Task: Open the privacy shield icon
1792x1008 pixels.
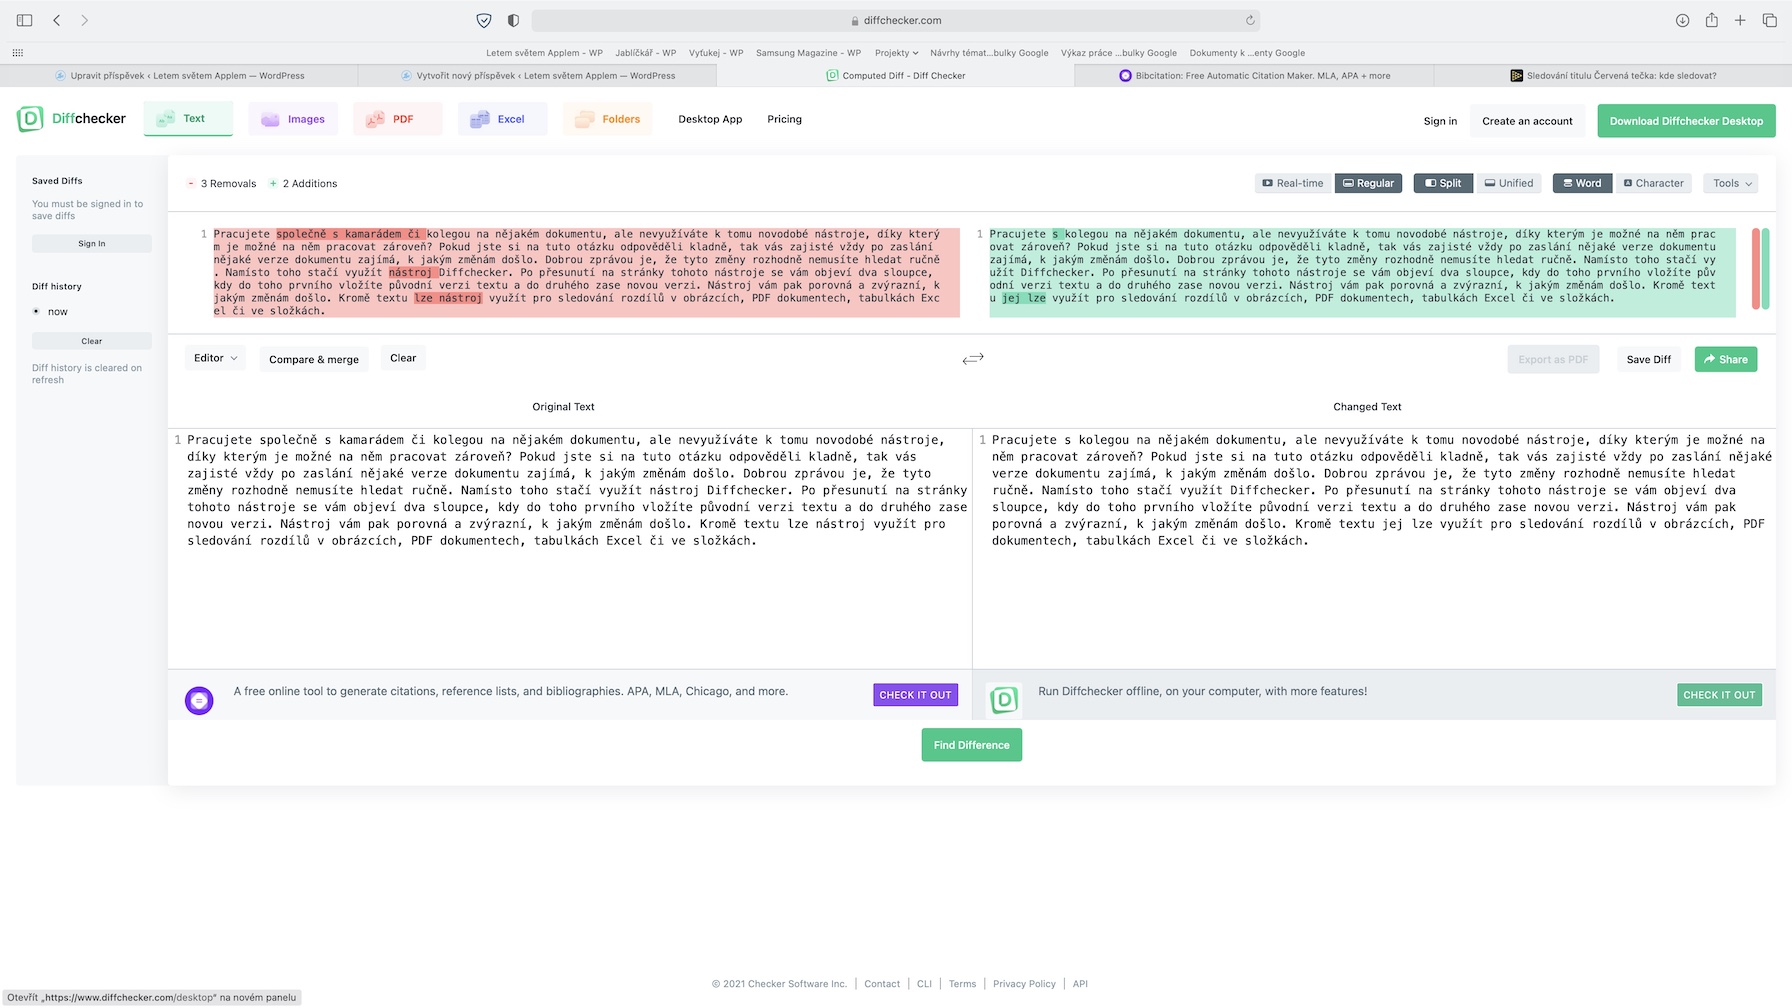Action: 484,20
